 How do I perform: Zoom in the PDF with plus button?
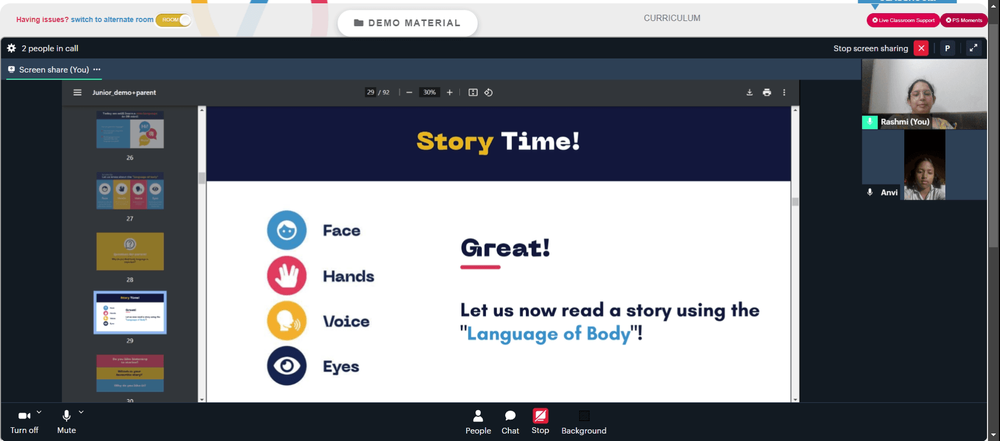pos(450,93)
